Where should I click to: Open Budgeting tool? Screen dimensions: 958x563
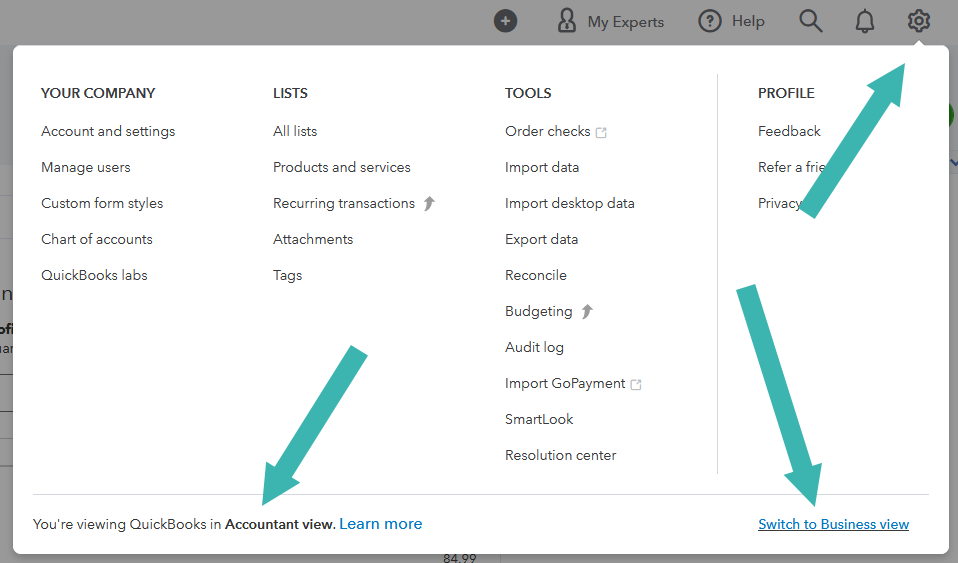tap(538, 312)
